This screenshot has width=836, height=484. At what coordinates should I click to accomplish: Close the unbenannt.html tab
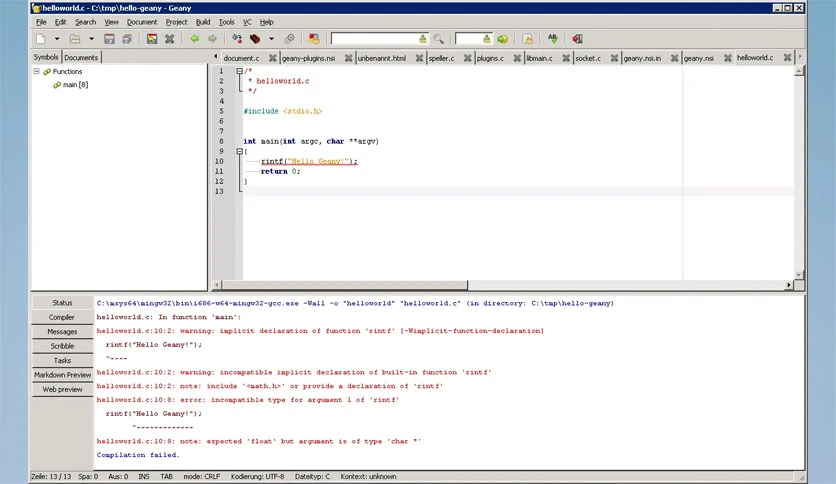click(x=419, y=58)
